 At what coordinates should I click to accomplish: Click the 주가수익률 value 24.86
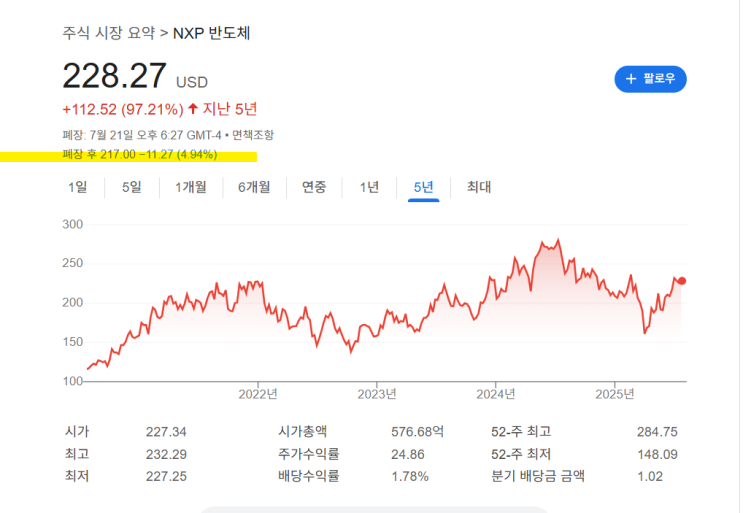point(408,455)
